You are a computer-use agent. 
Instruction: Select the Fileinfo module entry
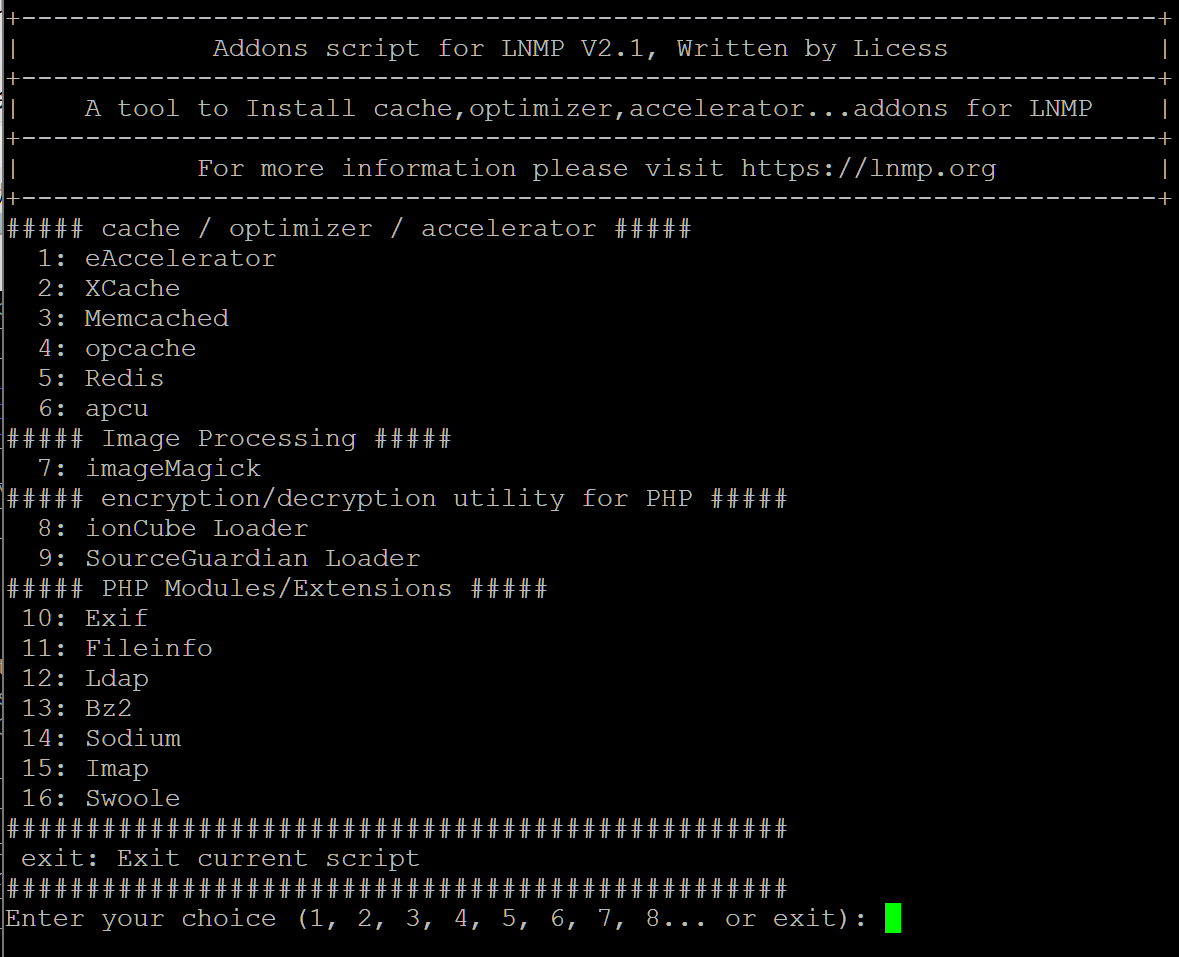tap(148, 648)
